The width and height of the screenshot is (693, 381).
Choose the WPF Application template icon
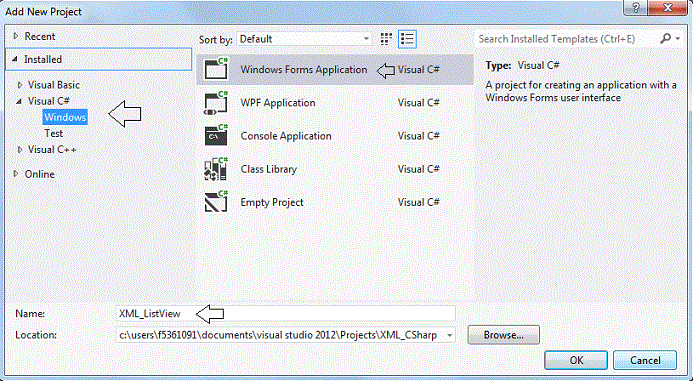pyautogui.click(x=216, y=103)
